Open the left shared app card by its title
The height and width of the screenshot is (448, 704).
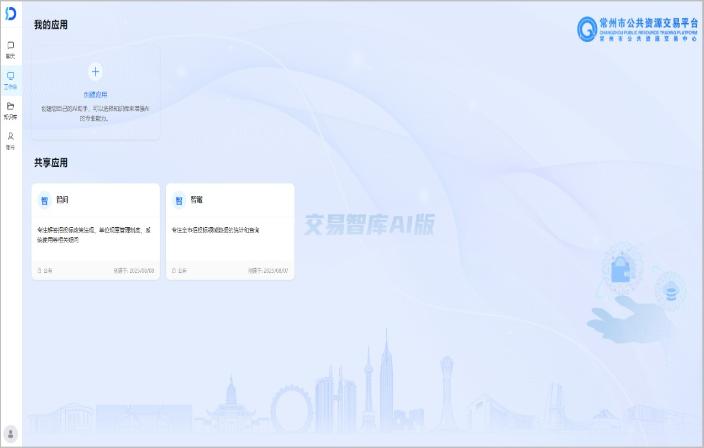point(63,200)
